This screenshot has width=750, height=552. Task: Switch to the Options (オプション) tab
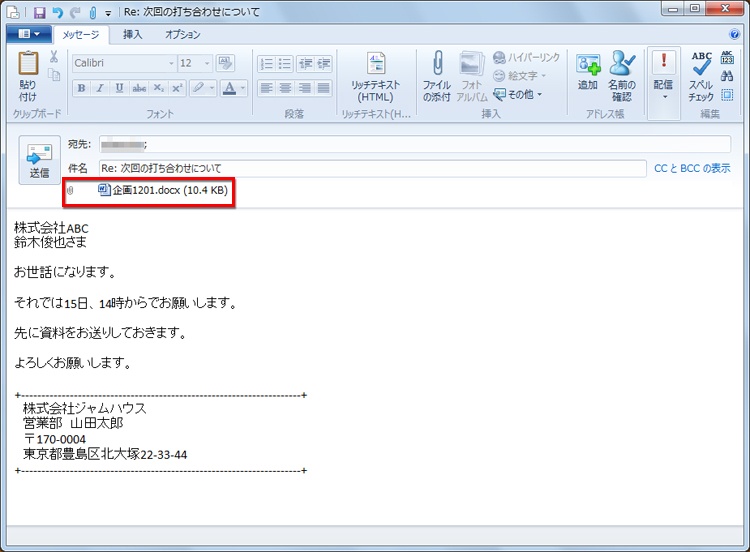tap(183, 34)
